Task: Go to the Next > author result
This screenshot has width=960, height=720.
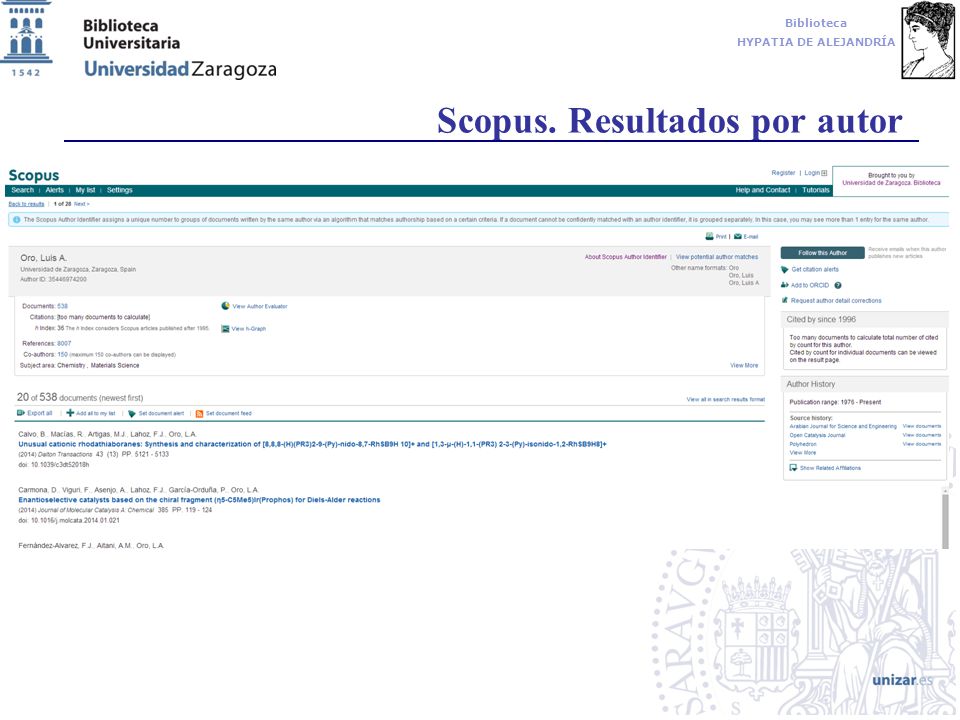Action: coord(81,204)
